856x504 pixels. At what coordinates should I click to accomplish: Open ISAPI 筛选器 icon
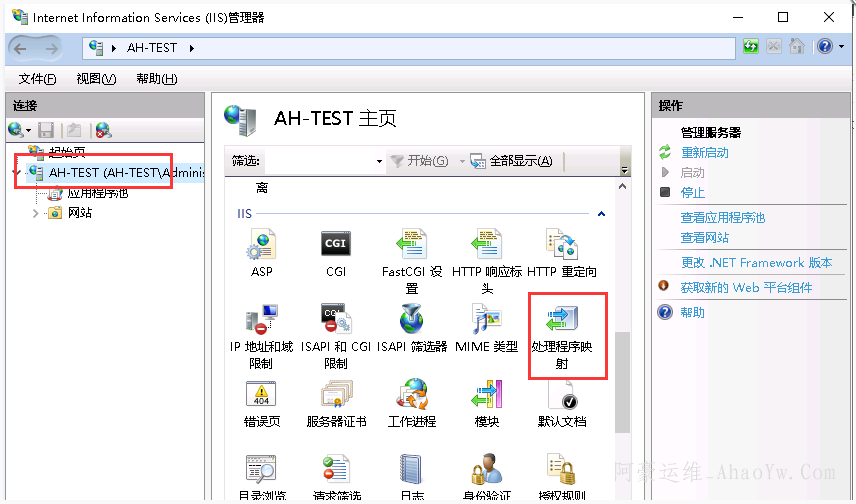coord(411,322)
